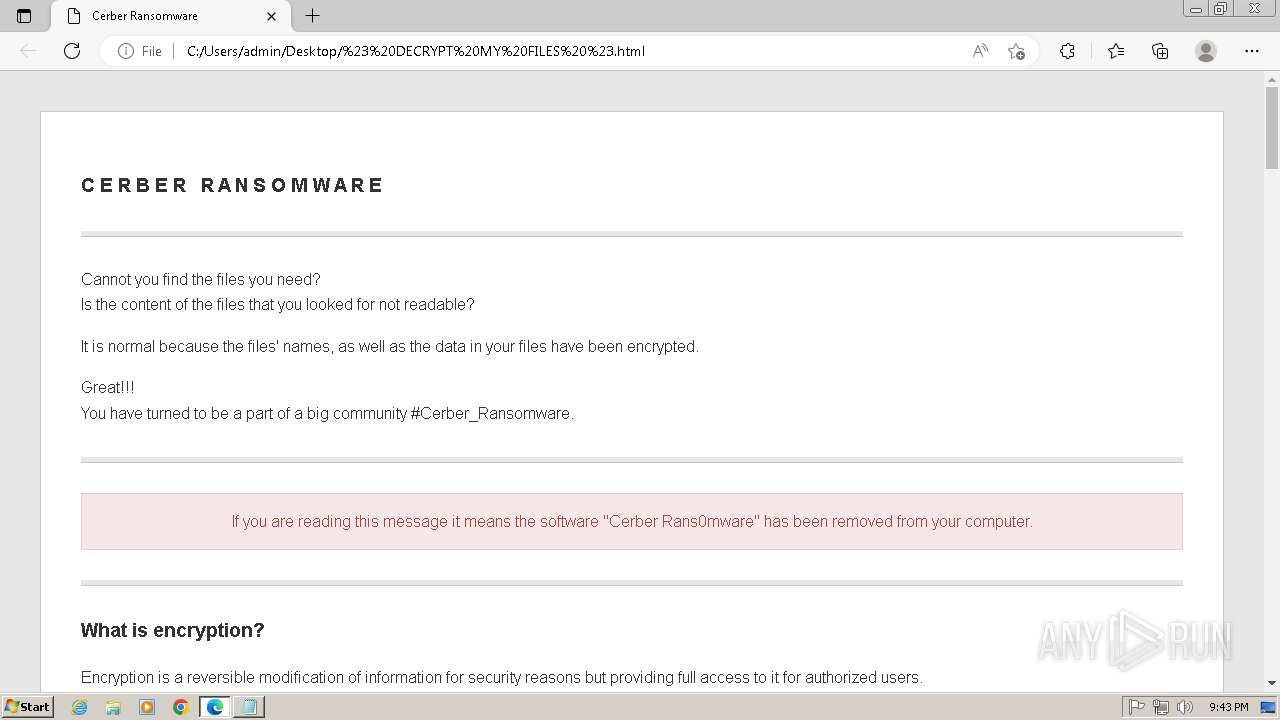Open the Windows Start menu
The image size is (1280, 720).
27,707
